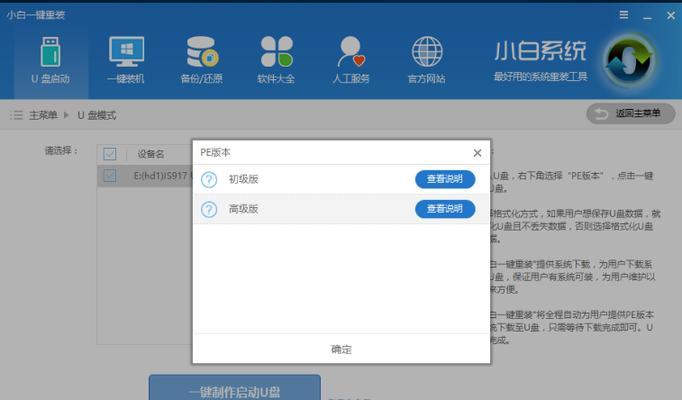682x400 pixels.
Task: Open the 官方网站 official website tab
Action: point(426,60)
